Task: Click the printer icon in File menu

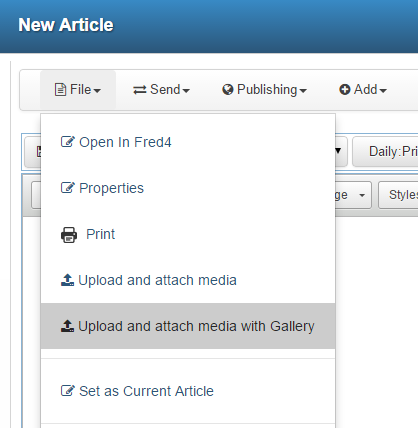Action: pos(69,235)
